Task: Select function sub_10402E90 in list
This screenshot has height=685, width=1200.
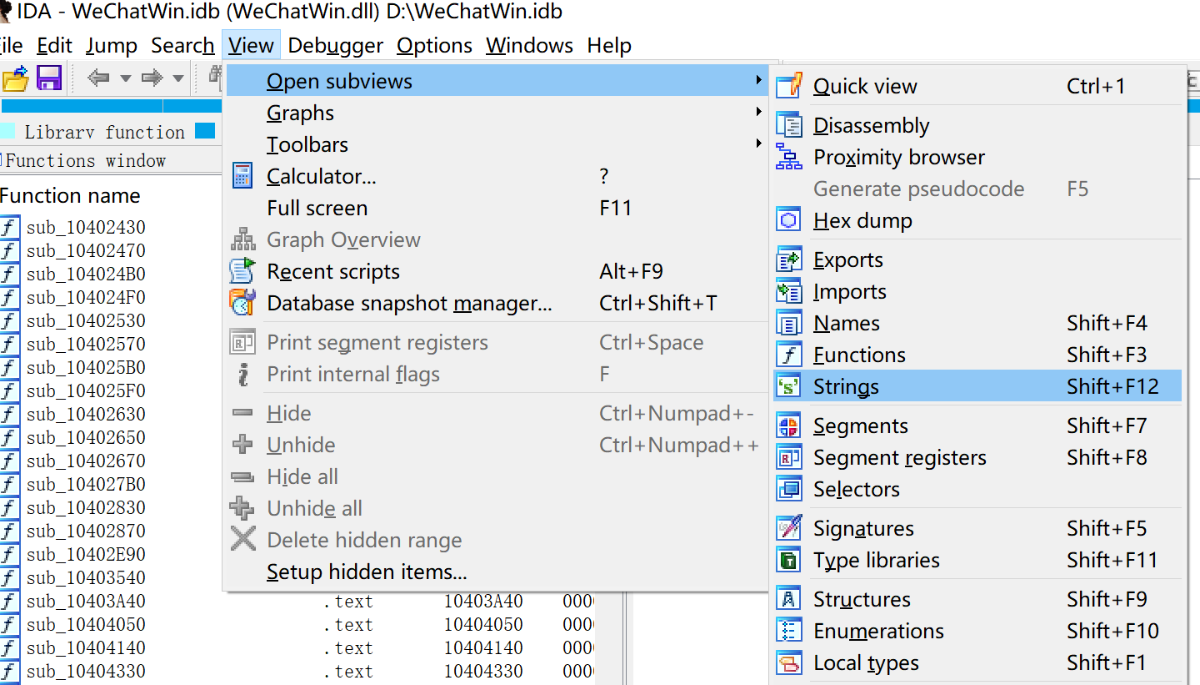Action: click(86, 555)
